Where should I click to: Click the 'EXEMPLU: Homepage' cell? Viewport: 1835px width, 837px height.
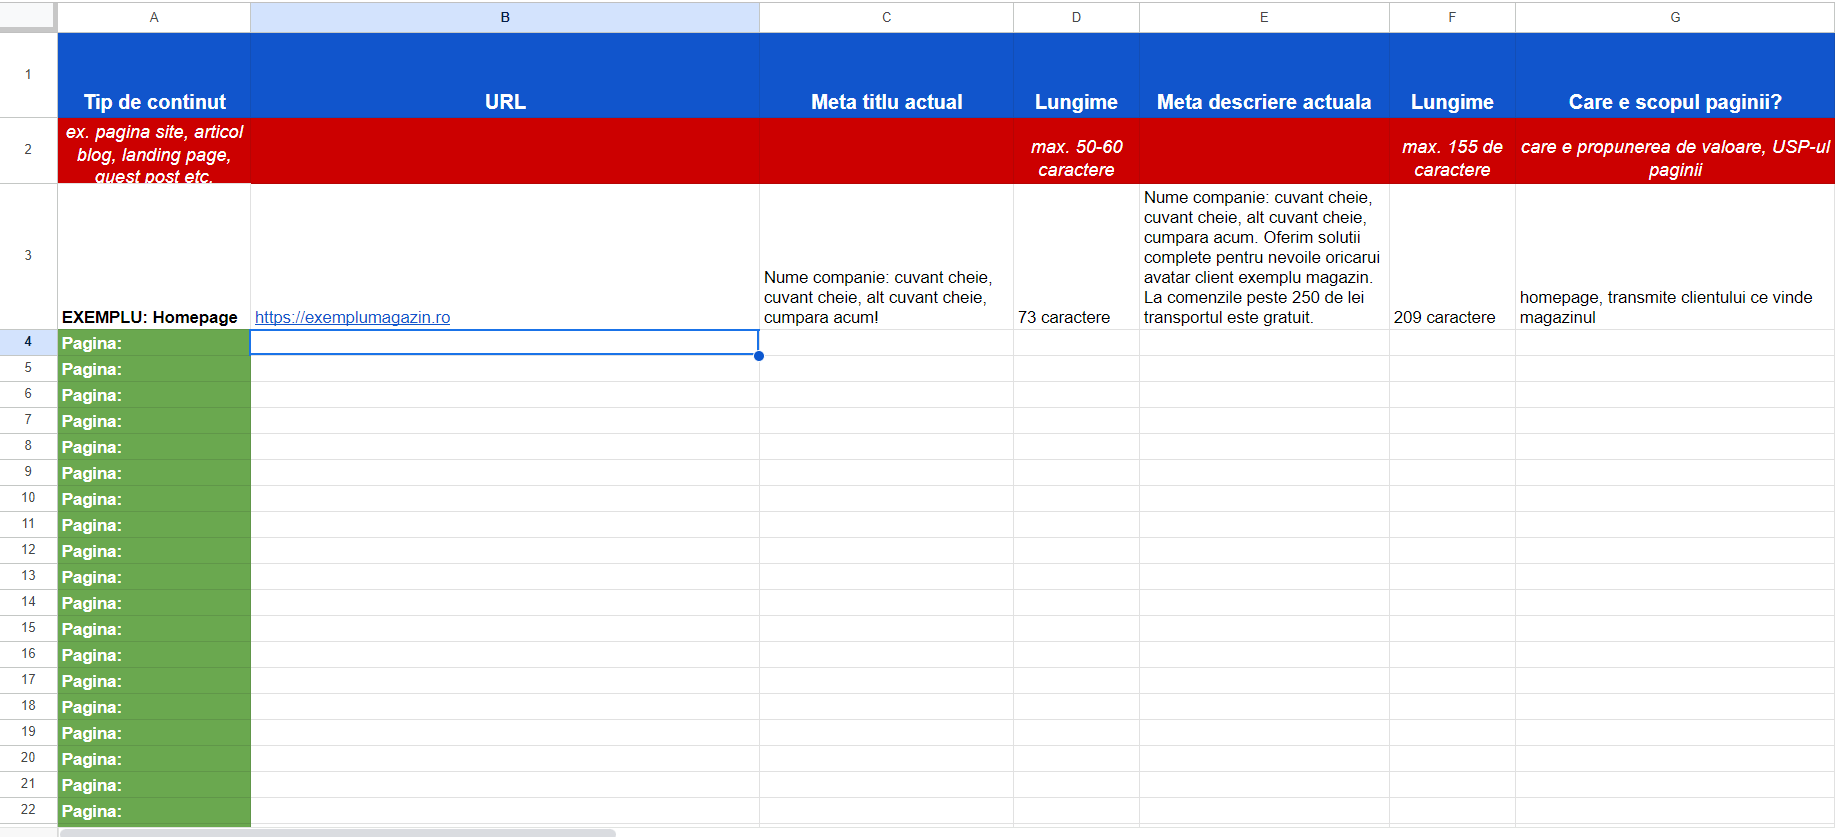(x=154, y=257)
